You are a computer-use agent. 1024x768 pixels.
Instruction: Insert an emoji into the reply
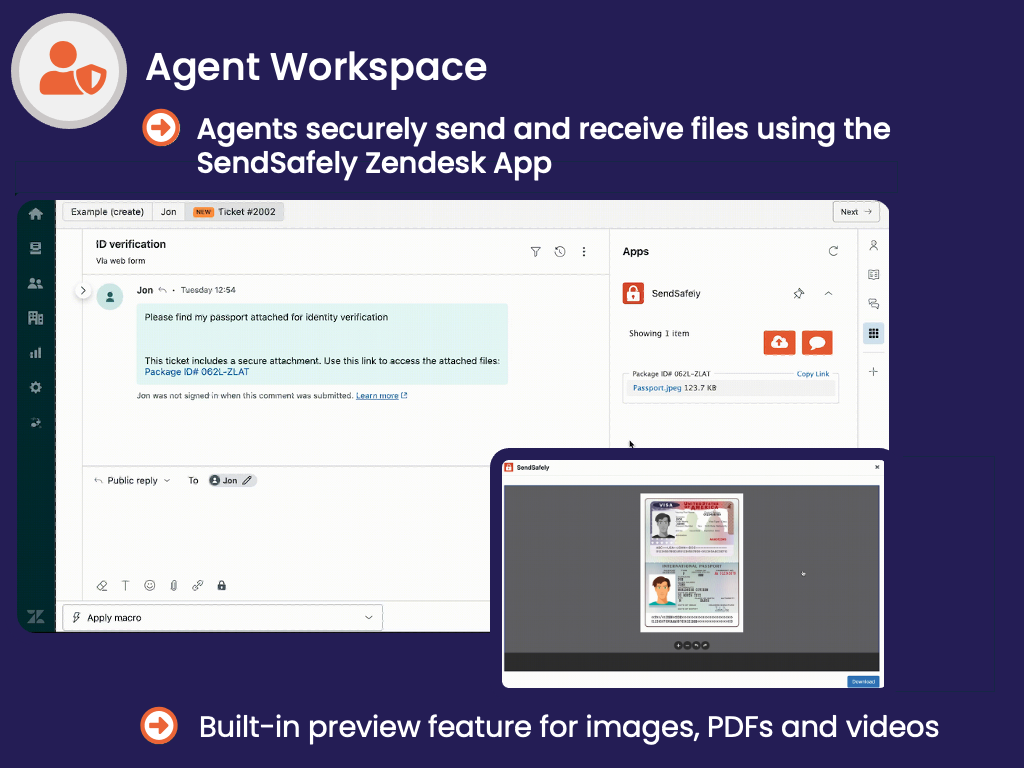tap(149, 585)
